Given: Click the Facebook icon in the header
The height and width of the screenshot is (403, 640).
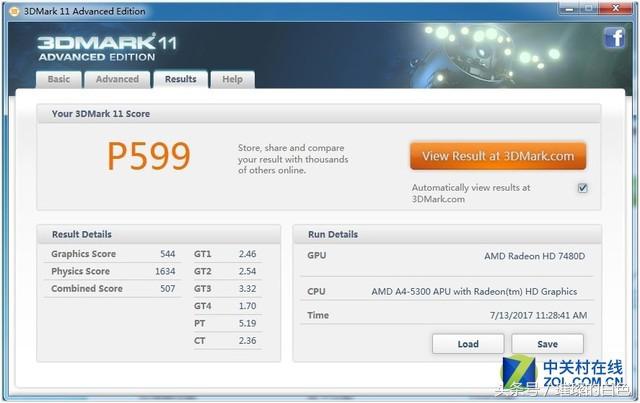Looking at the screenshot, I should pyautogui.click(x=613, y=39).
